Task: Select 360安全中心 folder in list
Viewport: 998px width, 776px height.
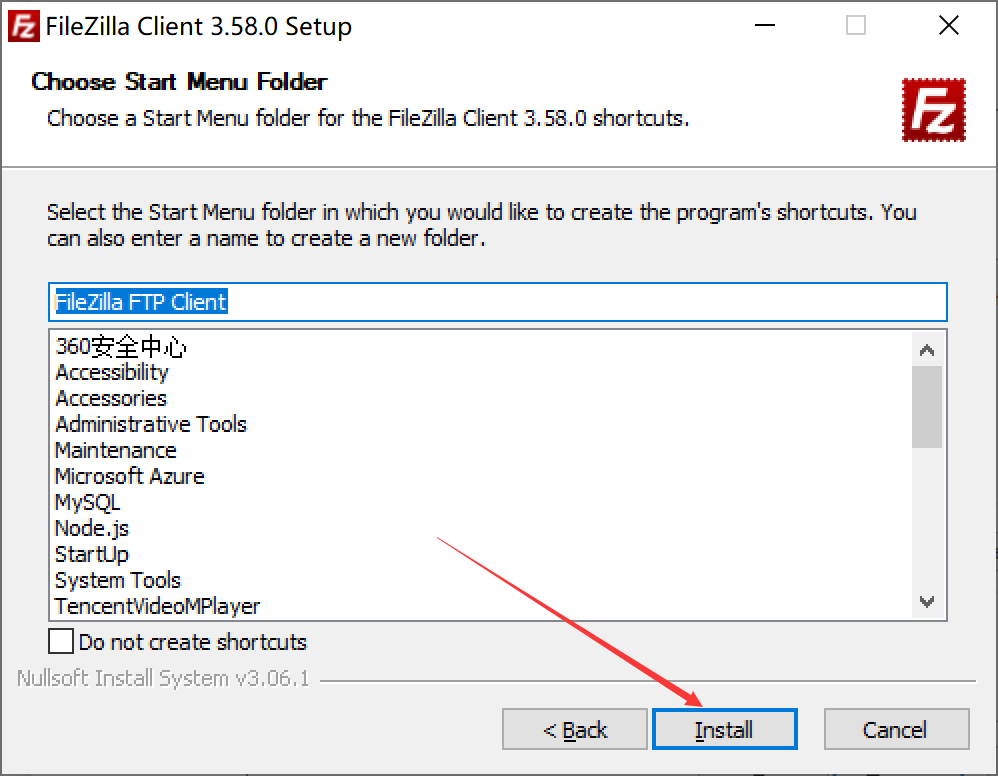Action: (x=121, y=346)
